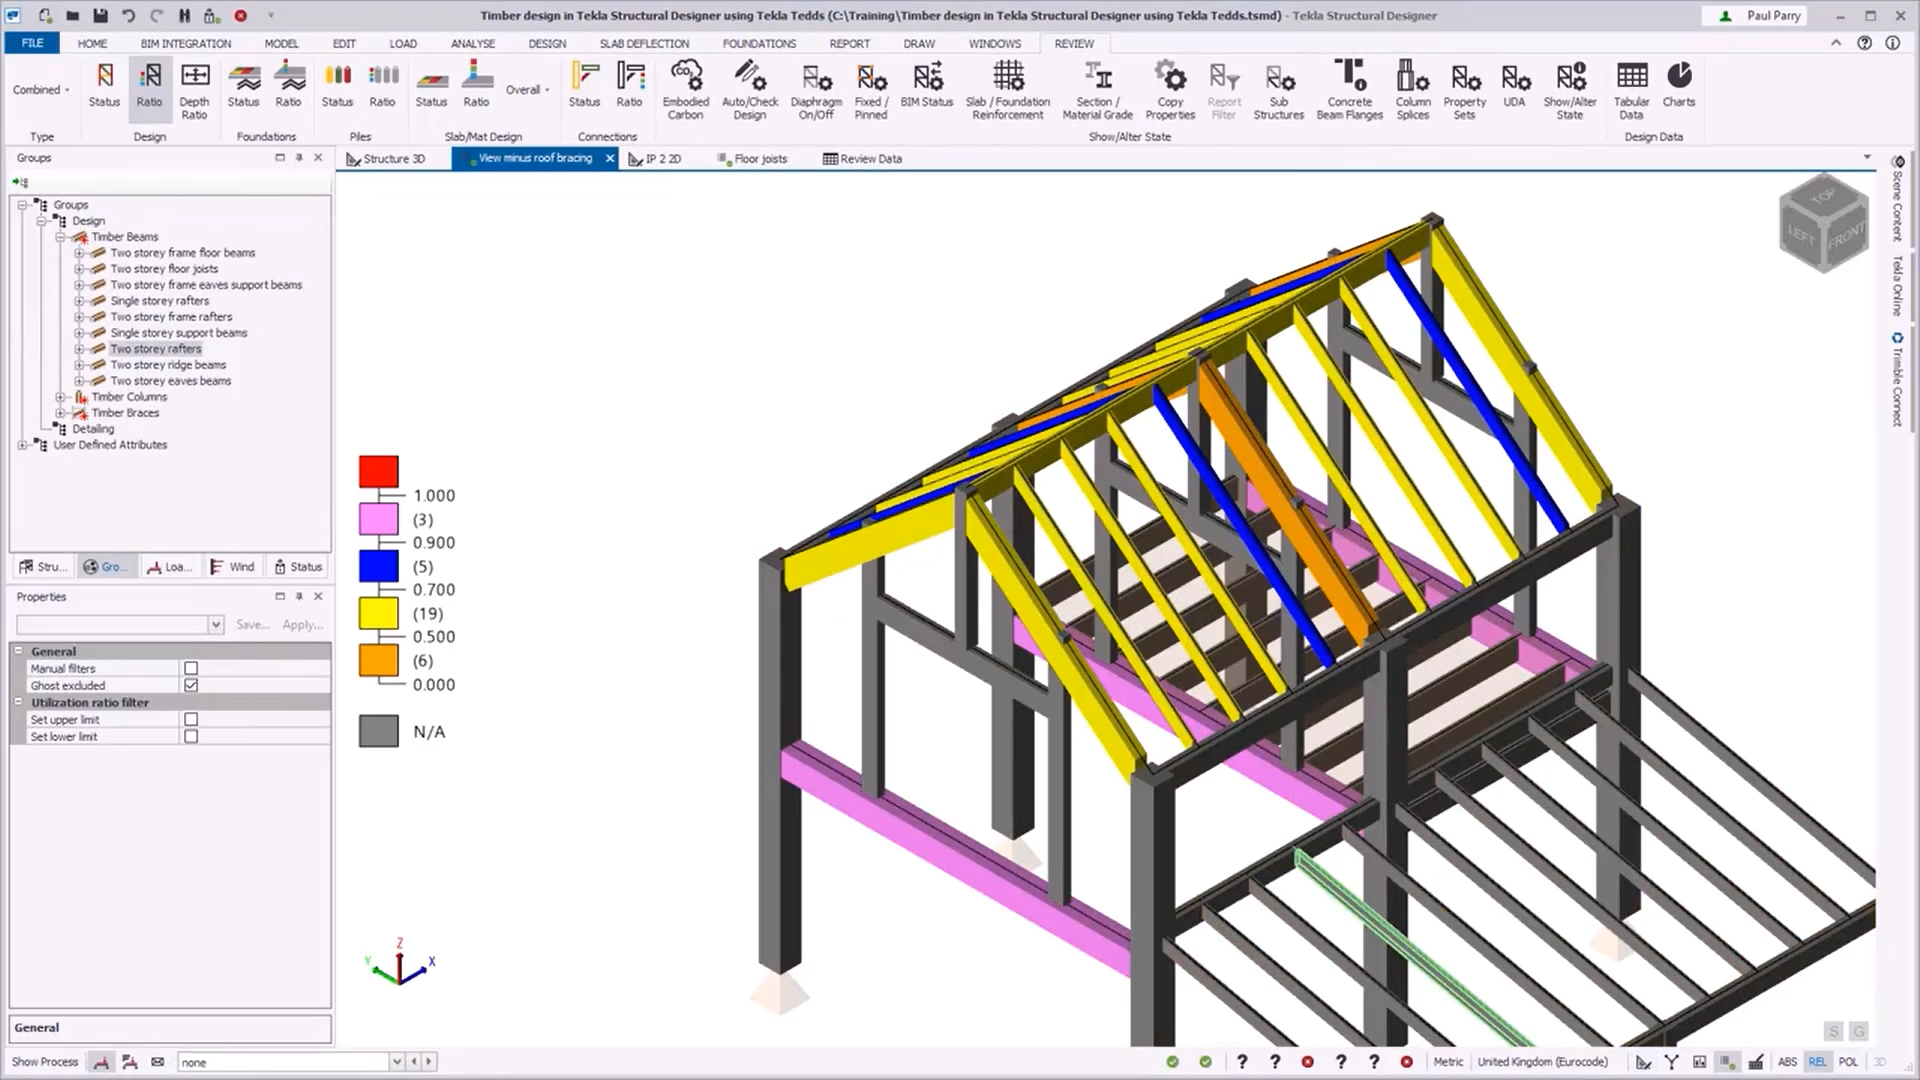Open the Overall slab design dropdown
The image size is (1920, 1080).
(x=527, y=90)
